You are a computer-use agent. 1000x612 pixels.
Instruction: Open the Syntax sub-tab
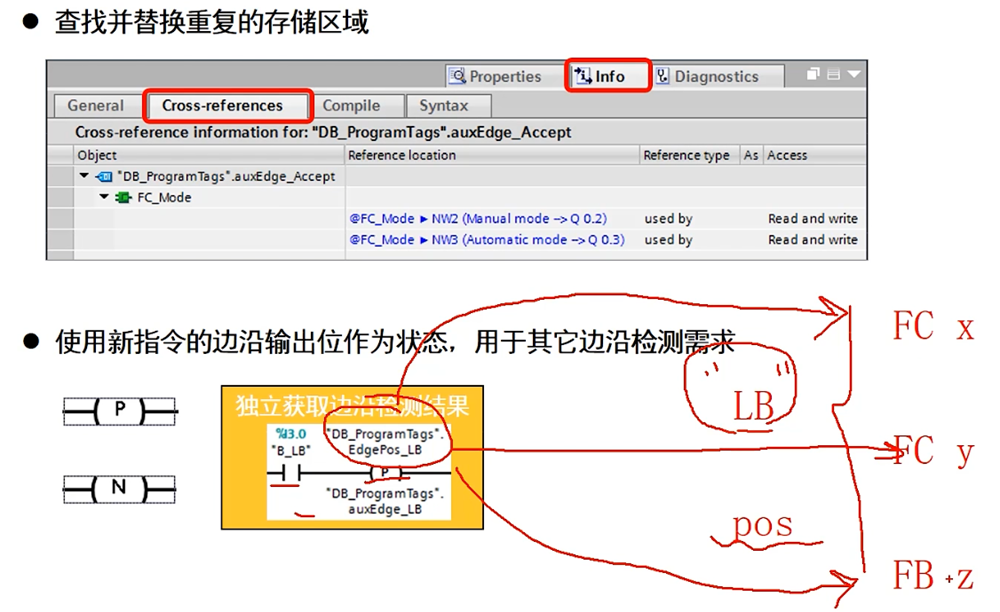pyautogui.click(x=443, y=105)
